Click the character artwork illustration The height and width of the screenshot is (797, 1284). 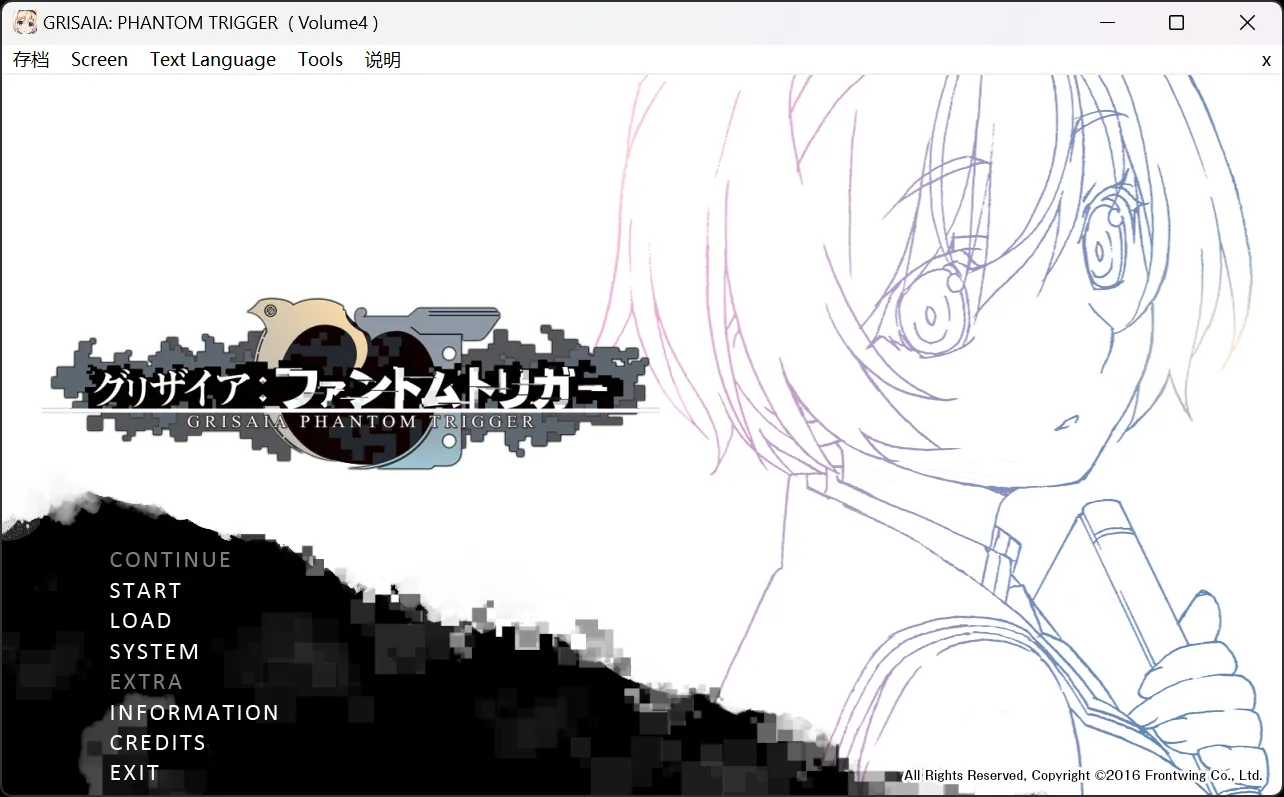[1000, 300]
